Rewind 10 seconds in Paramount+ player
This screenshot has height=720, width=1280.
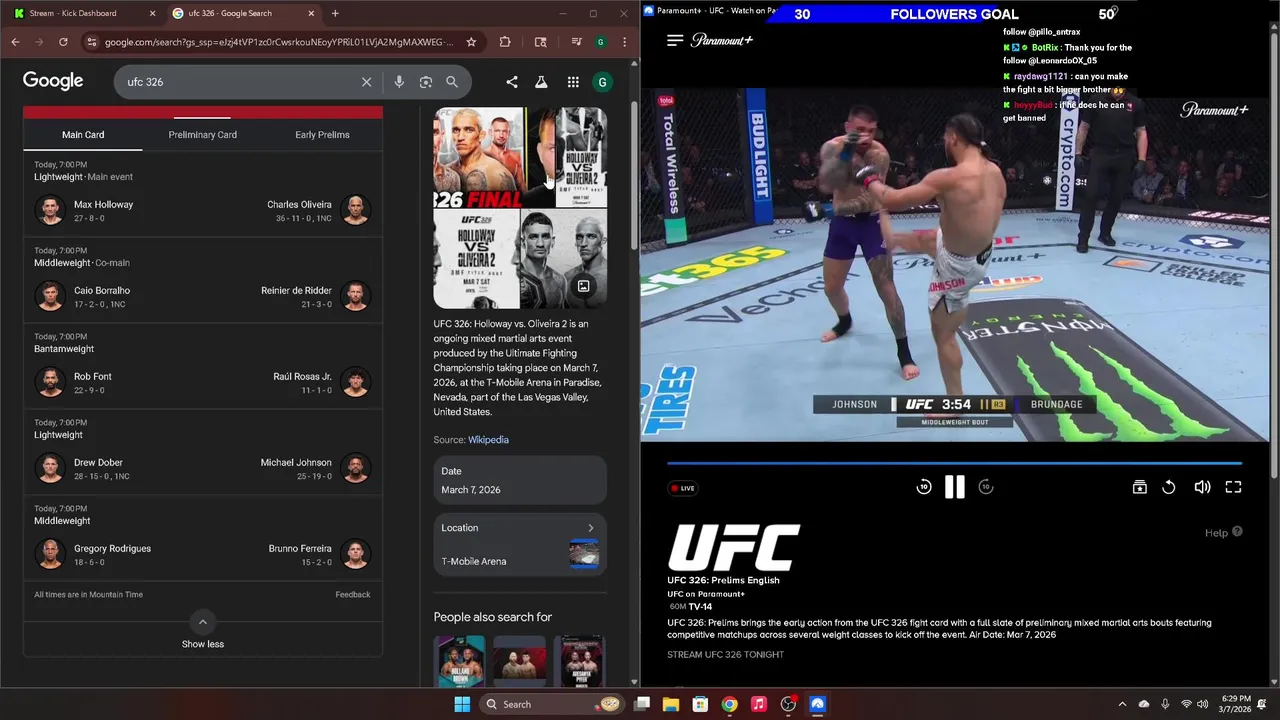coord(924,487)
